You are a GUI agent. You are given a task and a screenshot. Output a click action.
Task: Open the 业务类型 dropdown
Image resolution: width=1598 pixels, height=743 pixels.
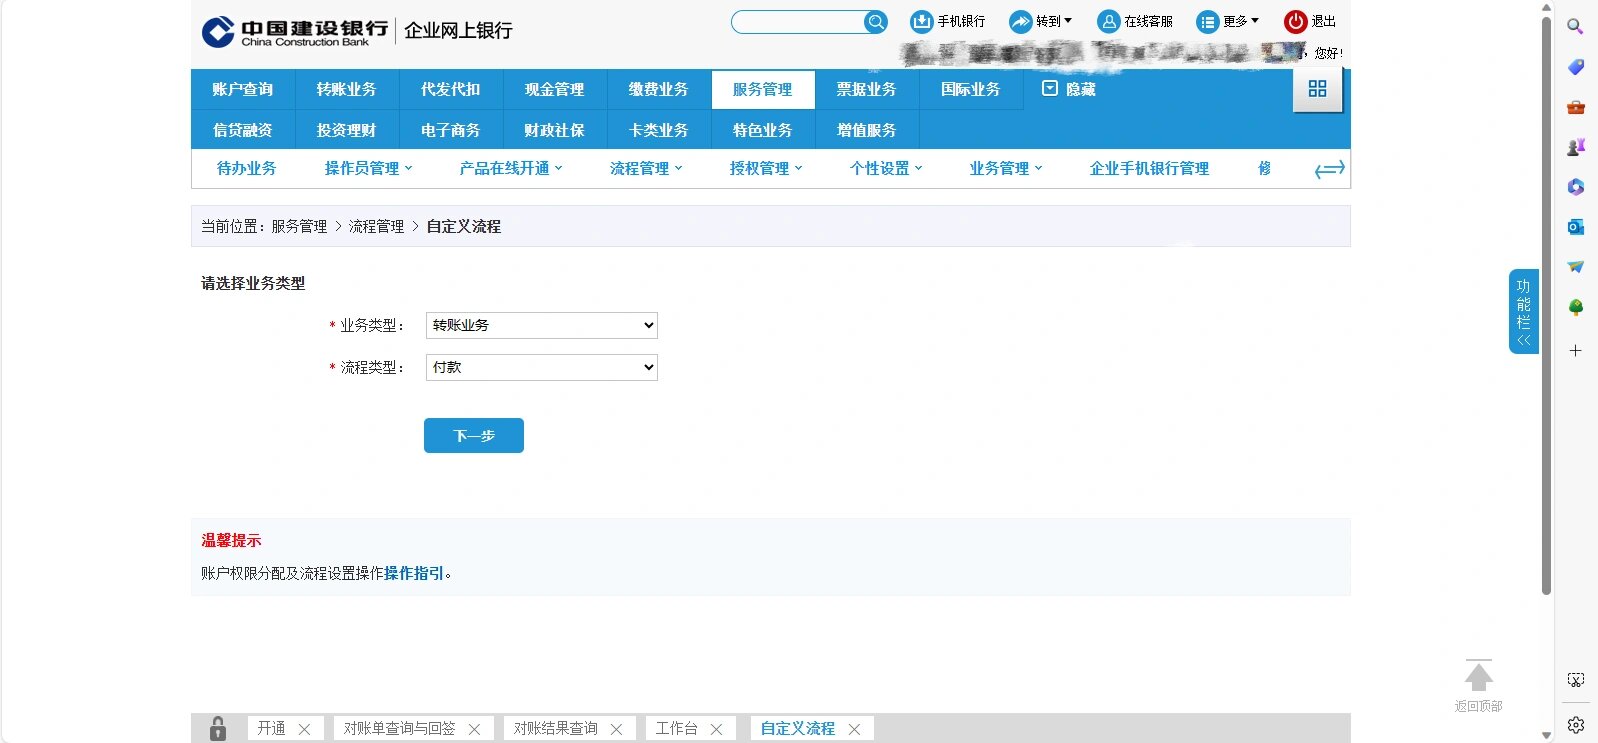point(542,325)
